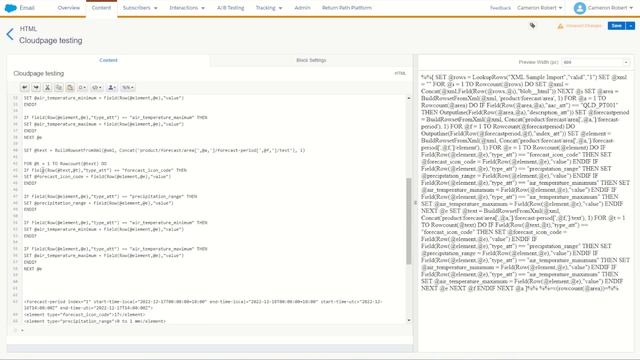The width and height of the screenshot is (640, 360).
Task: Open the special characters toolbar dropdown
Action: click(82, 87)
